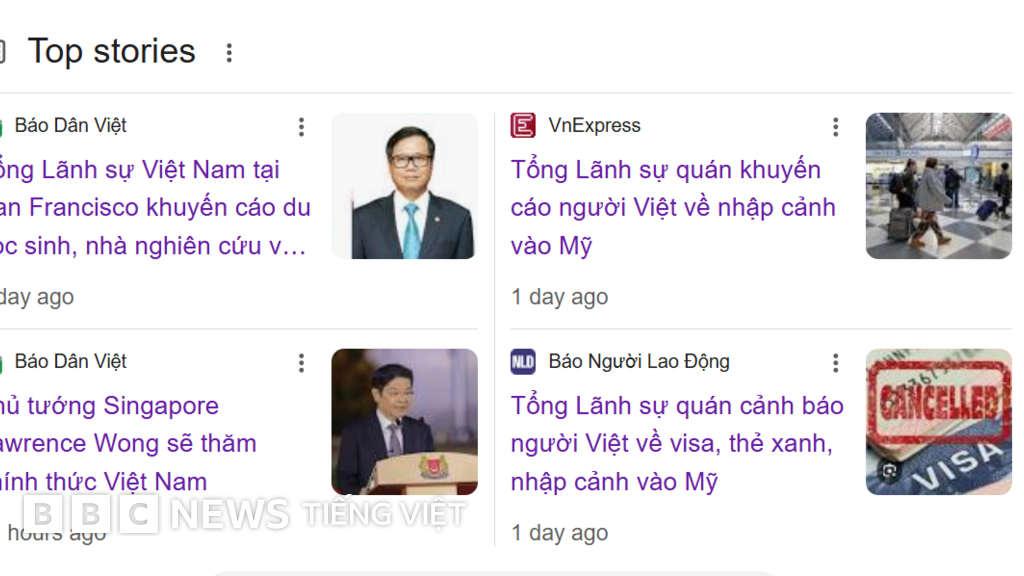Click the red VnExpress logo icon
Viewport: 1024px width, 576px height.
(523, 125)
